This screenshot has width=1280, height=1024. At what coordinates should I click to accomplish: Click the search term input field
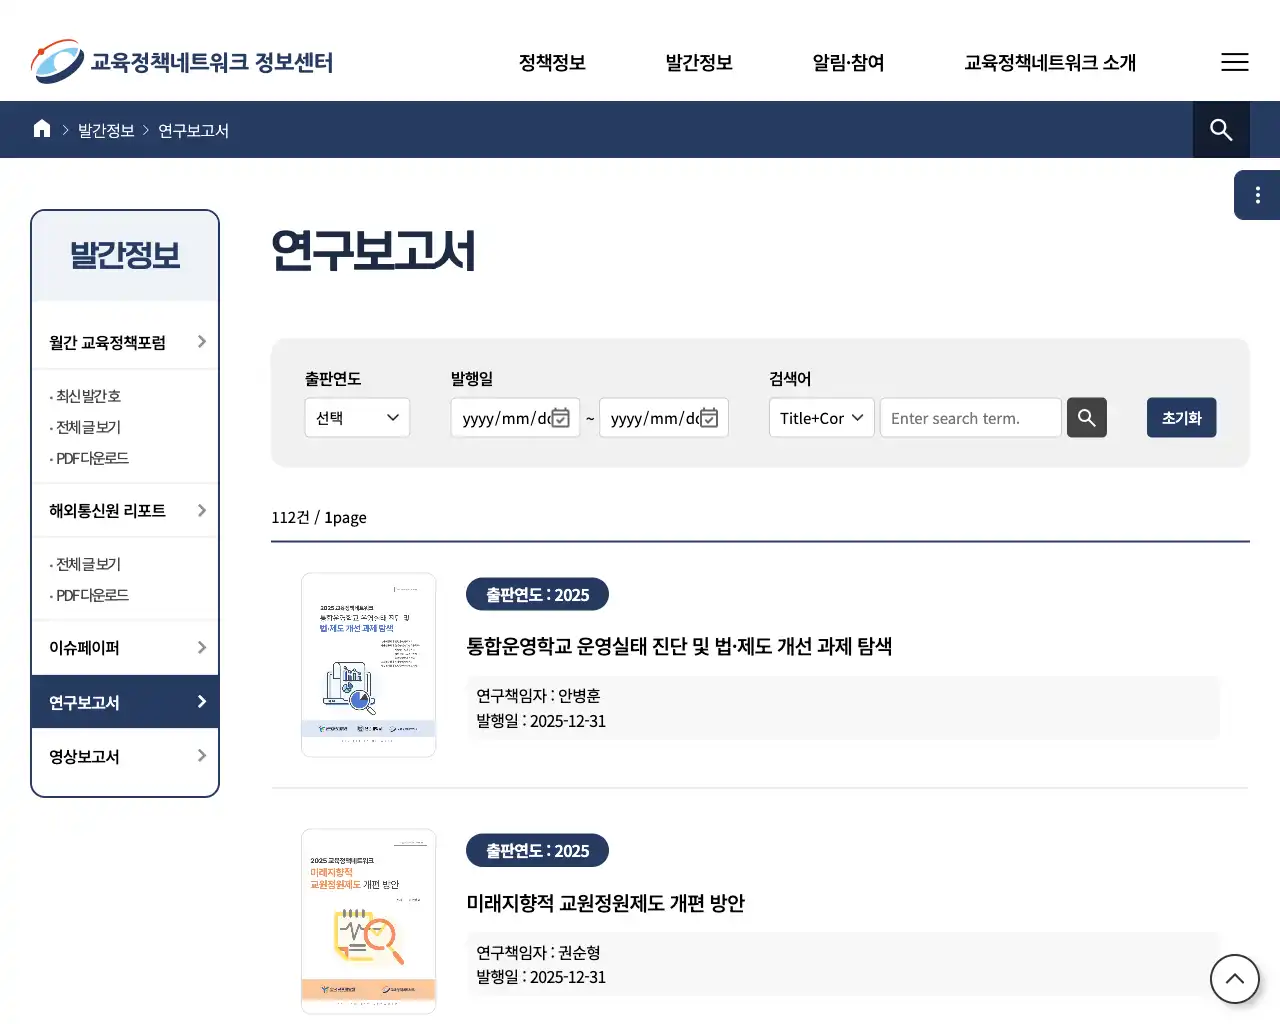tap(969, 418)
